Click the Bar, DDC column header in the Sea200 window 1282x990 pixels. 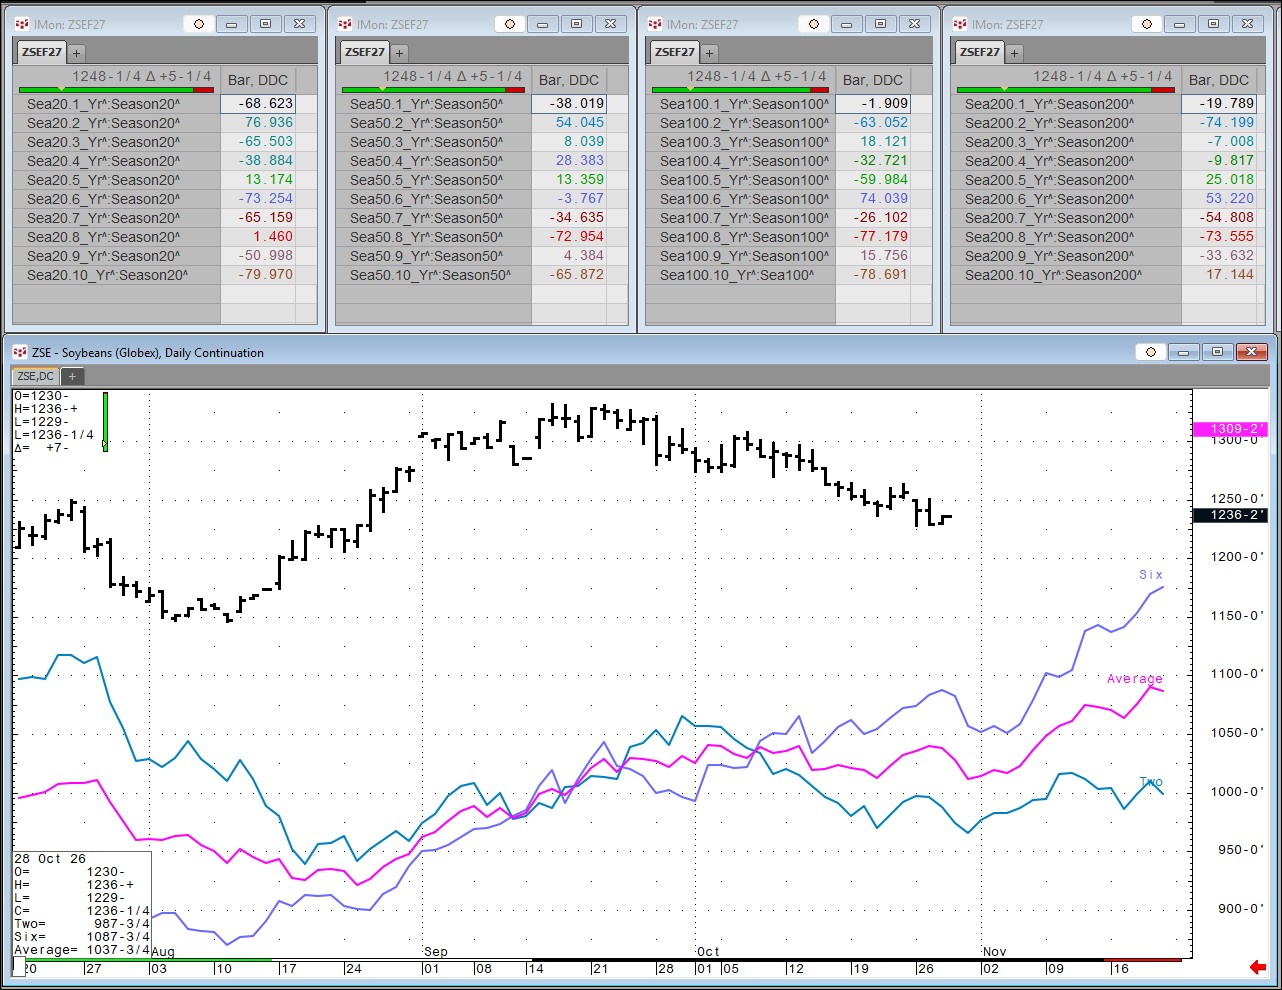[1219, 80]
